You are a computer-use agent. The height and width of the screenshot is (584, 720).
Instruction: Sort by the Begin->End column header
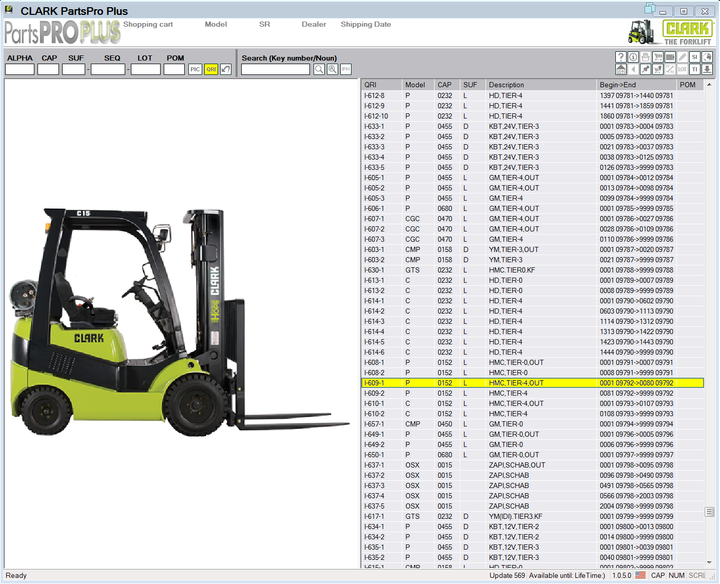coord(636,84)
